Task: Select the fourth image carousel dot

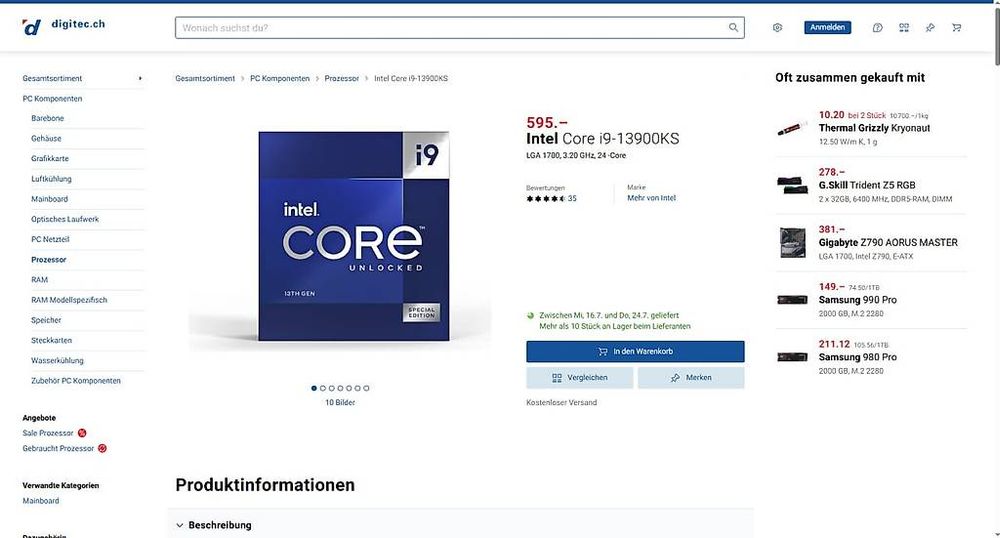Action: coord(340,388)
